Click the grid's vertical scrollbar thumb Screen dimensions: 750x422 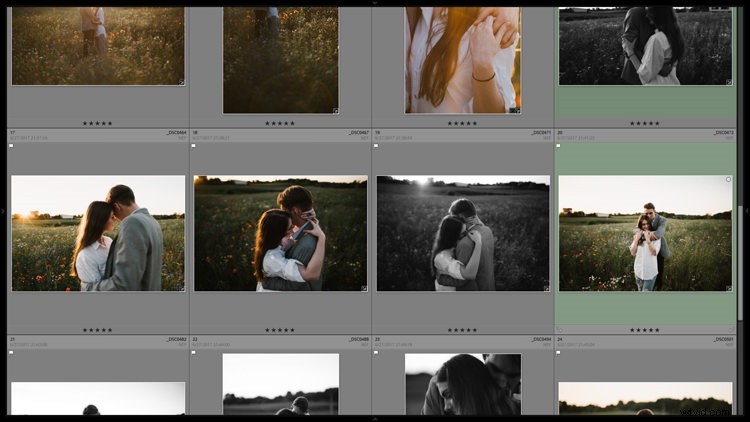click(740, 264)
